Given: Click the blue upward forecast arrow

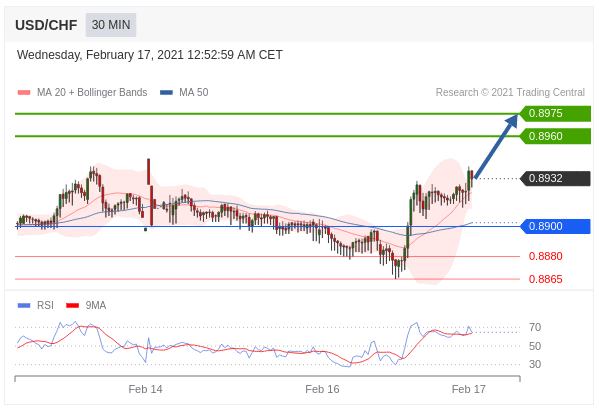Looking at the screenshot, I should [x=496, y=146].
